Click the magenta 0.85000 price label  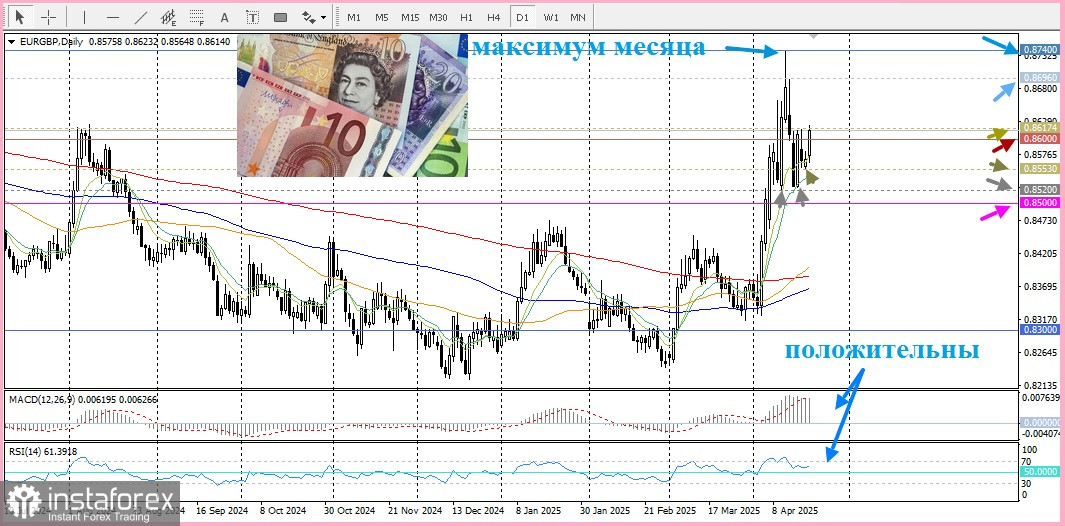click(x=1039, y=203)
